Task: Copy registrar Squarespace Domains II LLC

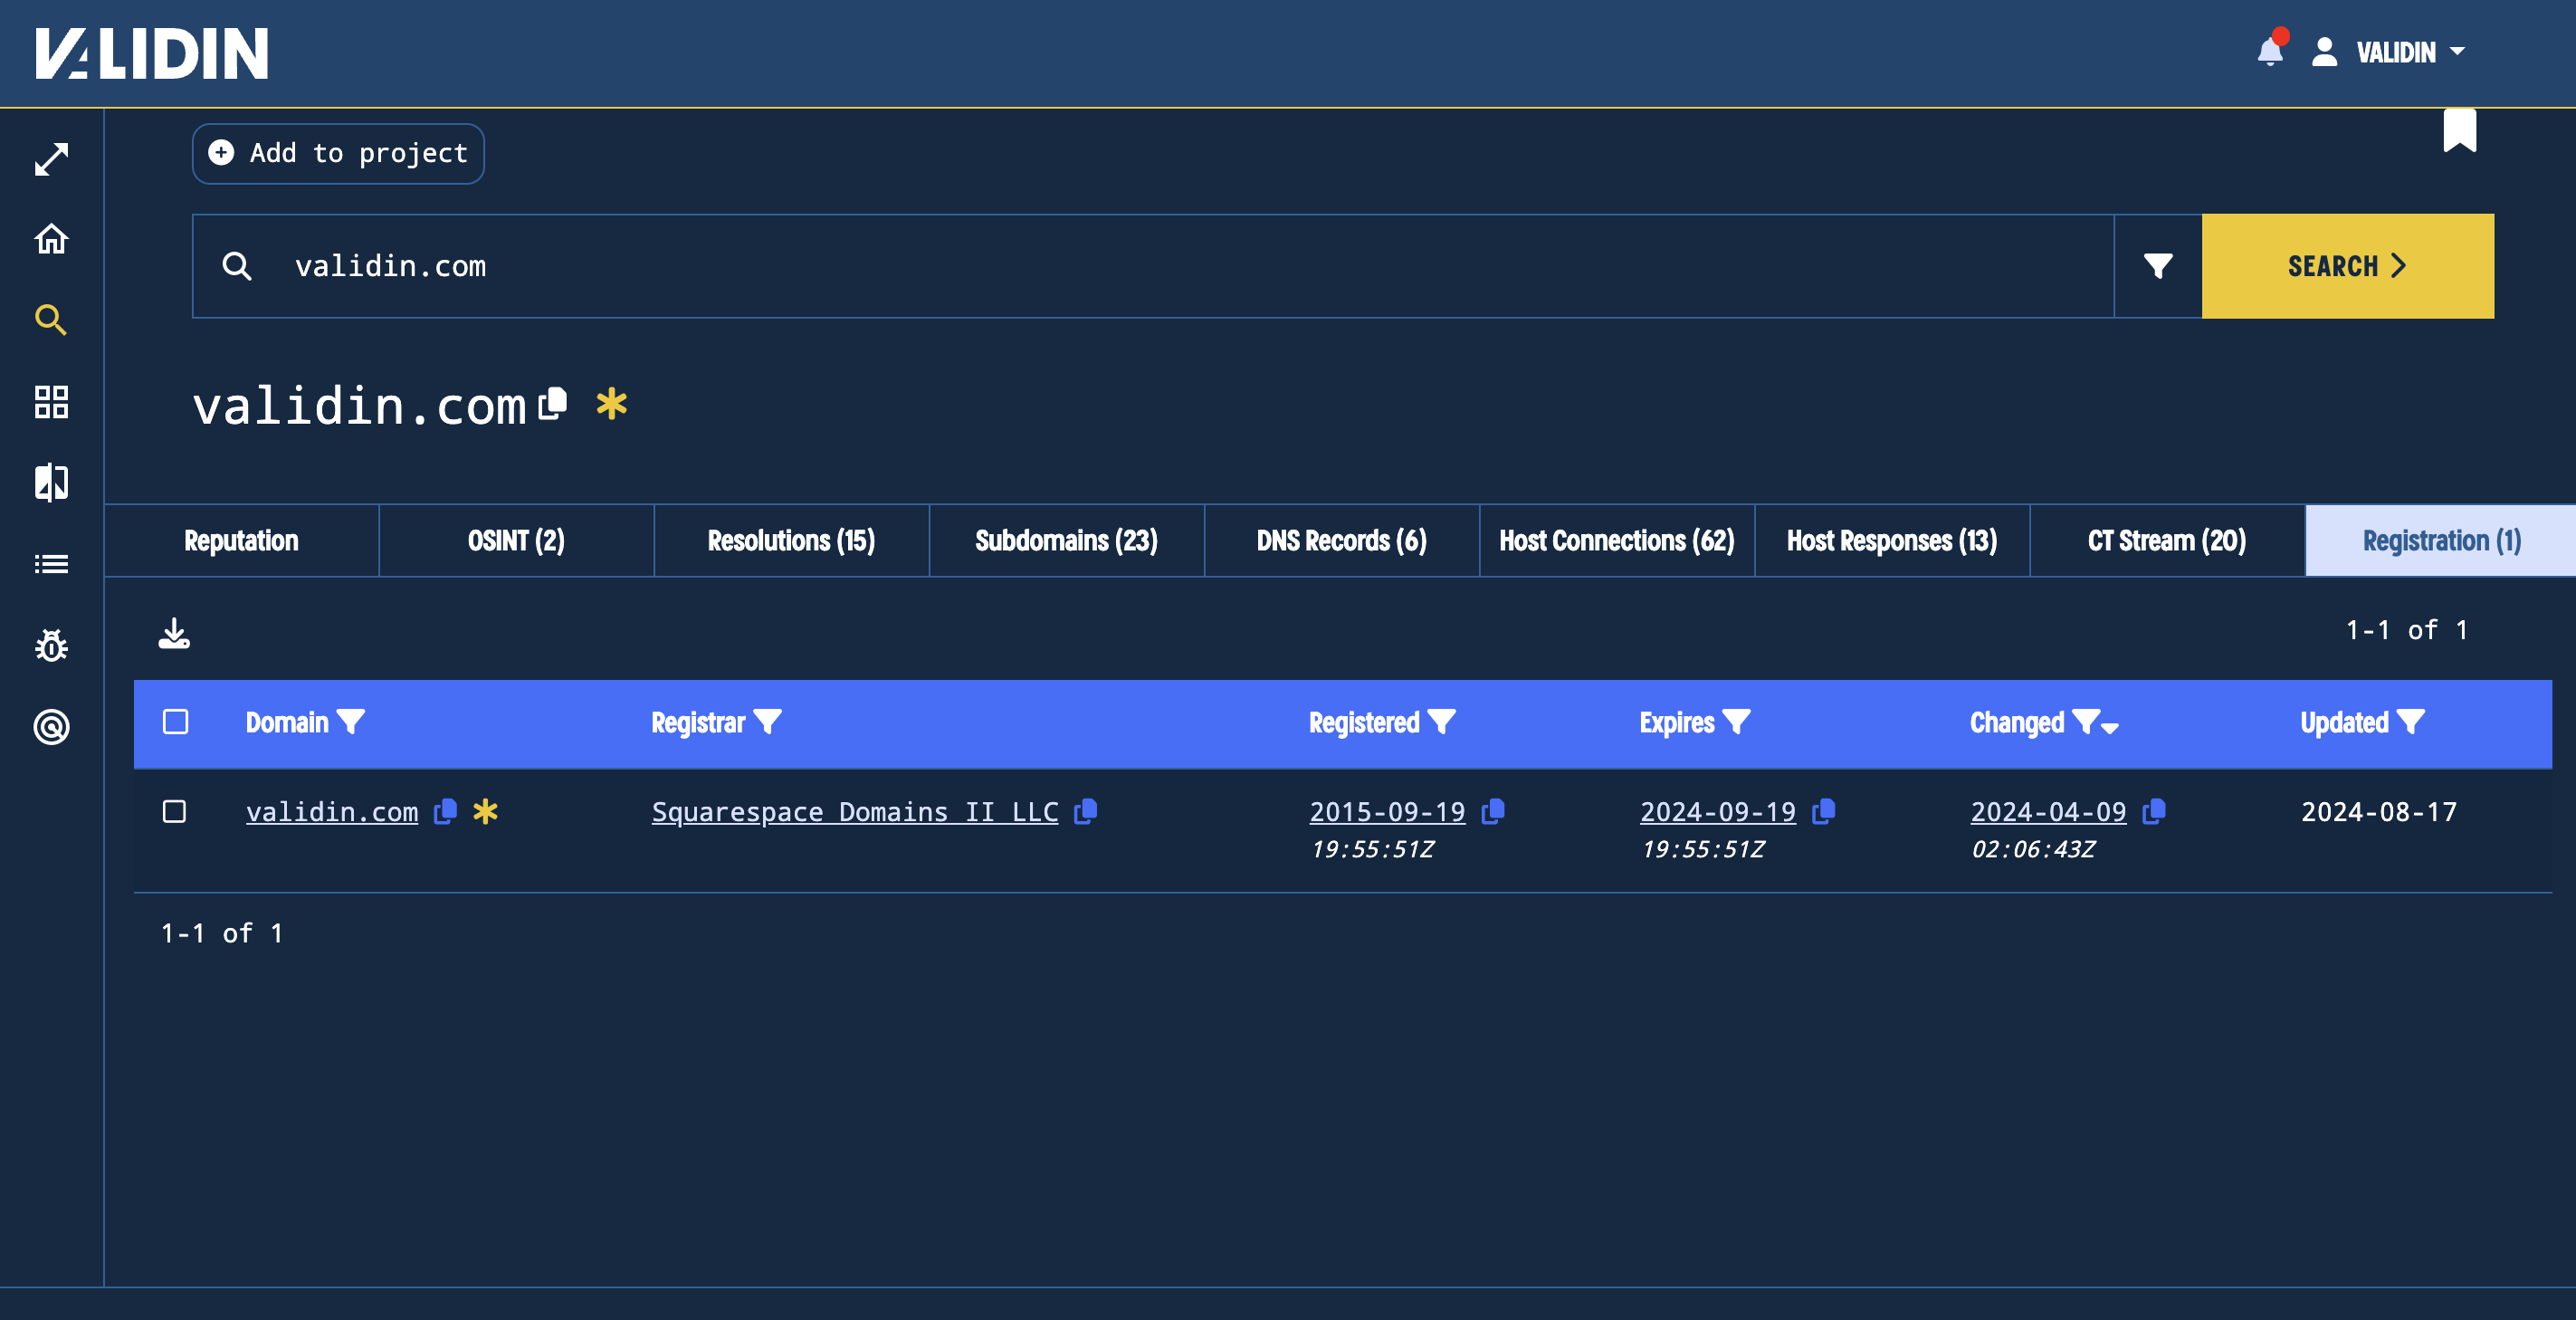Action: point(1085,811)
